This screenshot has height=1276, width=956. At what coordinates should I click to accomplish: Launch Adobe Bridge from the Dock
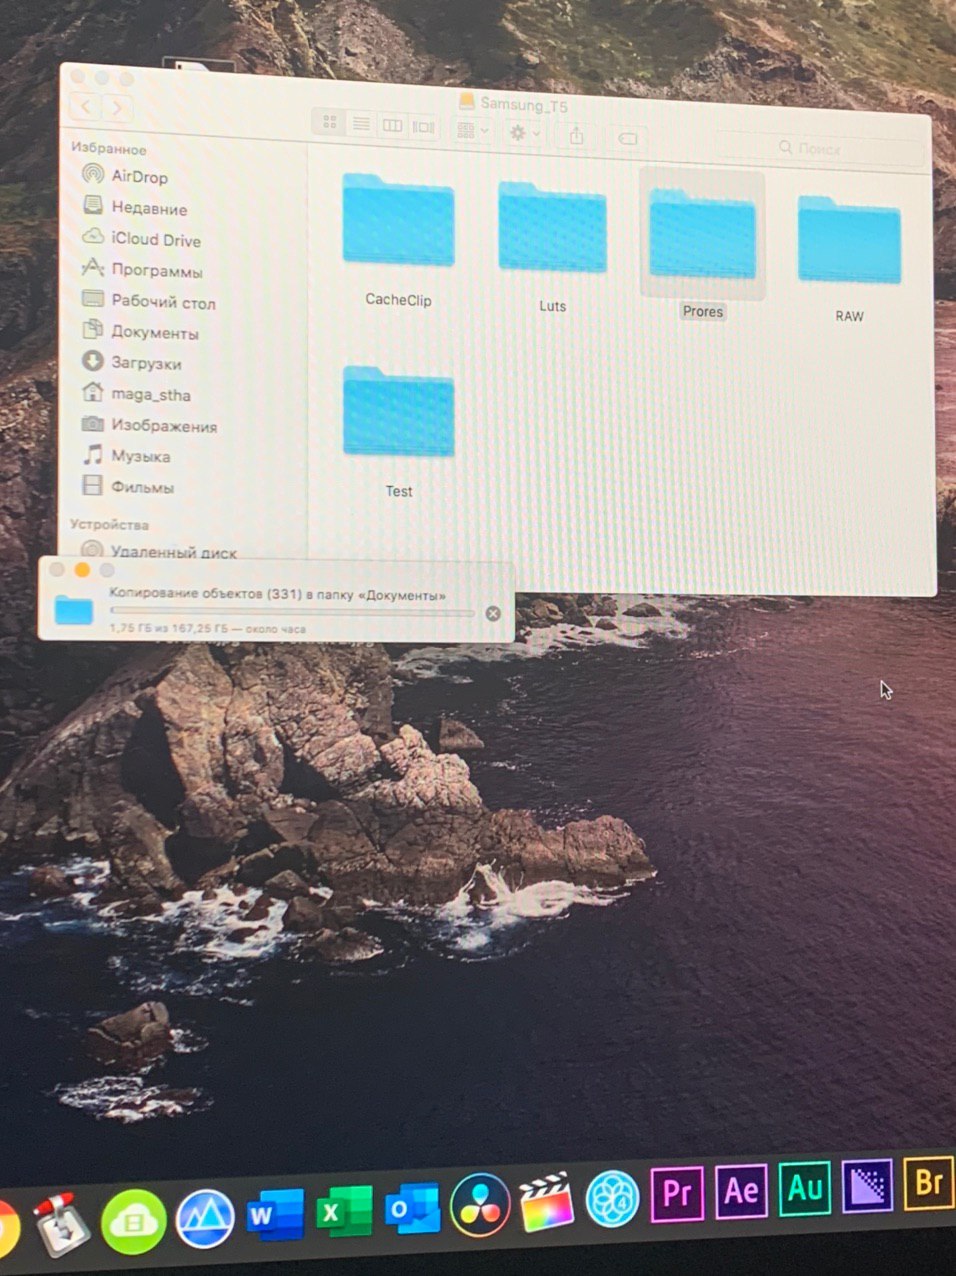pos(928,1182)
